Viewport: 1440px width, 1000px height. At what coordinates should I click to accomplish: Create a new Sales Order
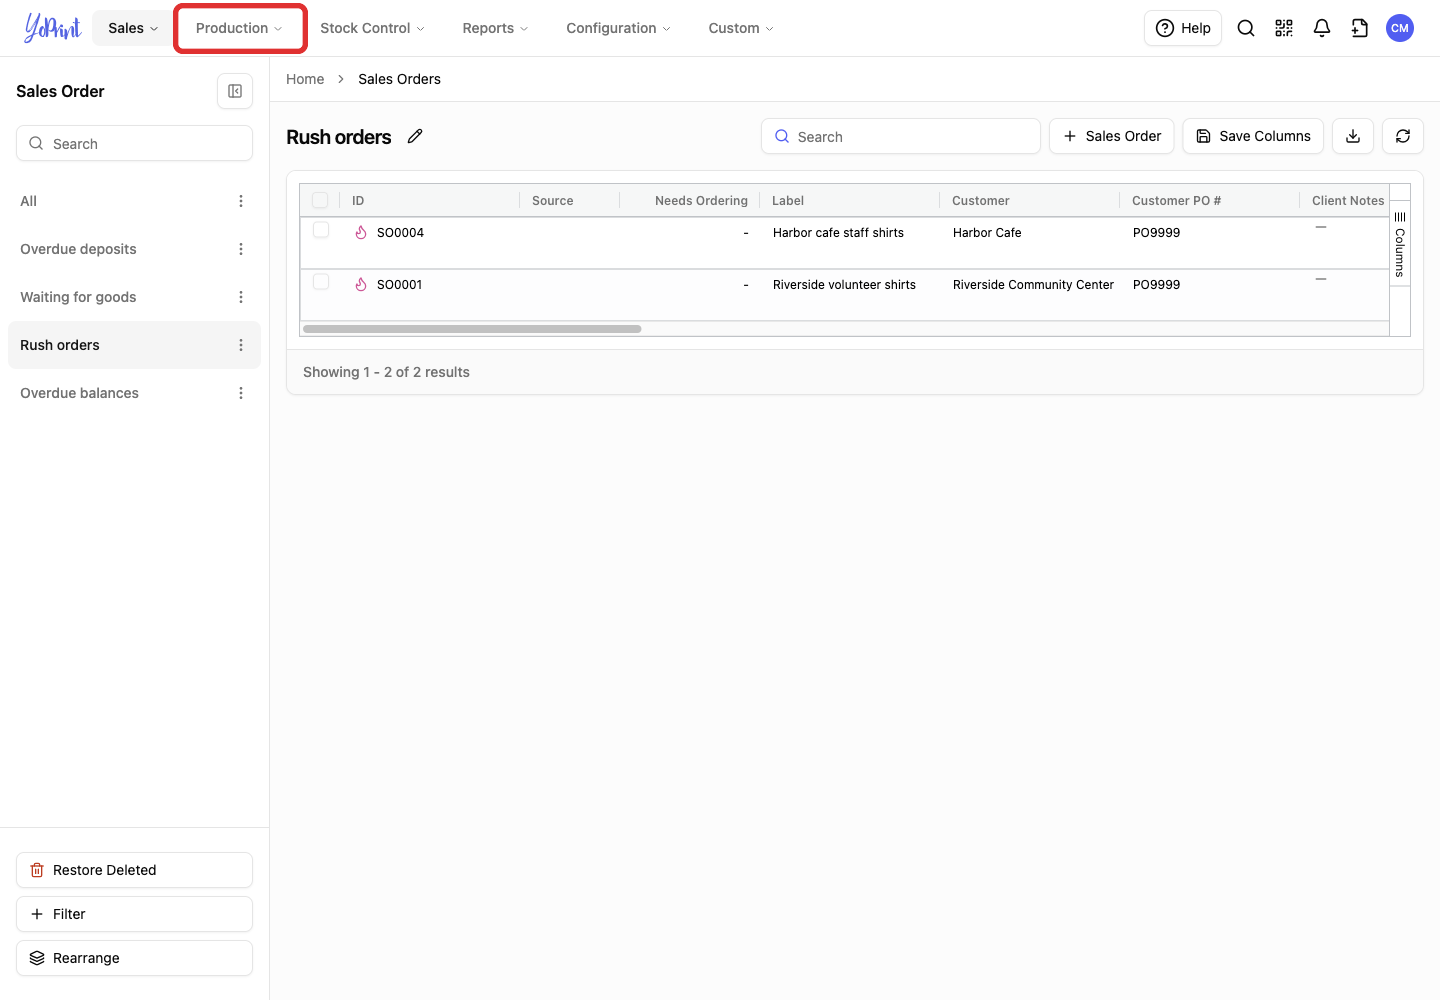(1111, 136)
